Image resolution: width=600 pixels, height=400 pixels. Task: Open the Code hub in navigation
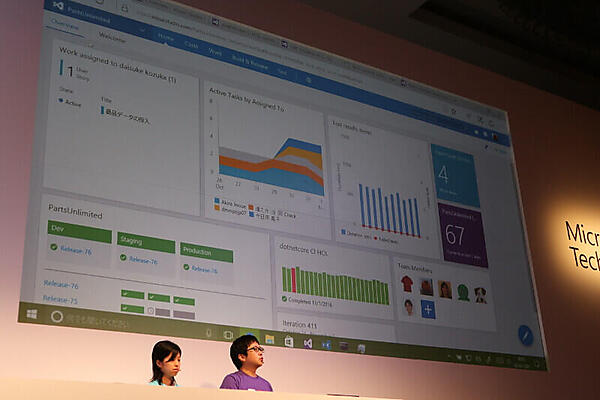pos(191,44)
